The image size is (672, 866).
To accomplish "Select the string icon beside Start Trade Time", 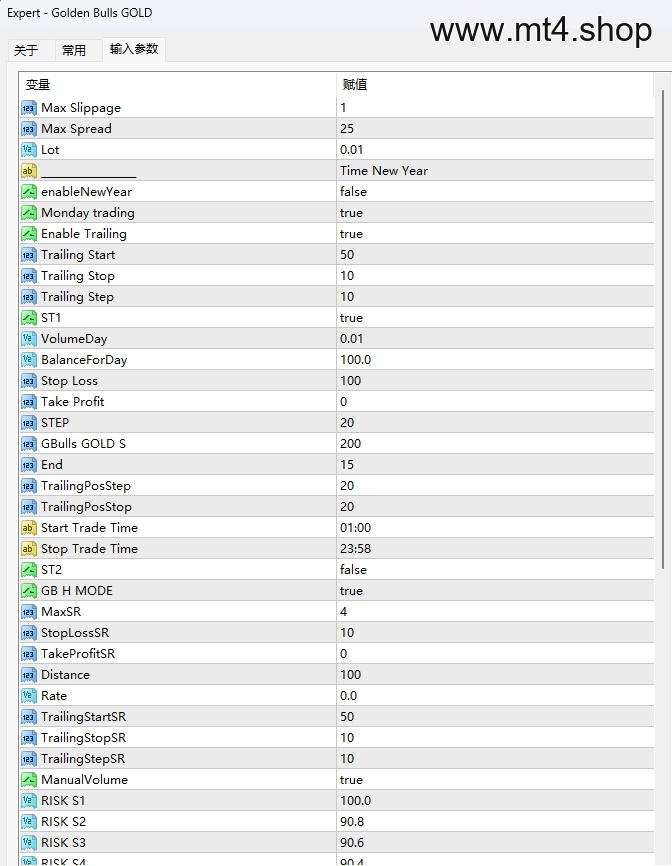I will [29, 528].
